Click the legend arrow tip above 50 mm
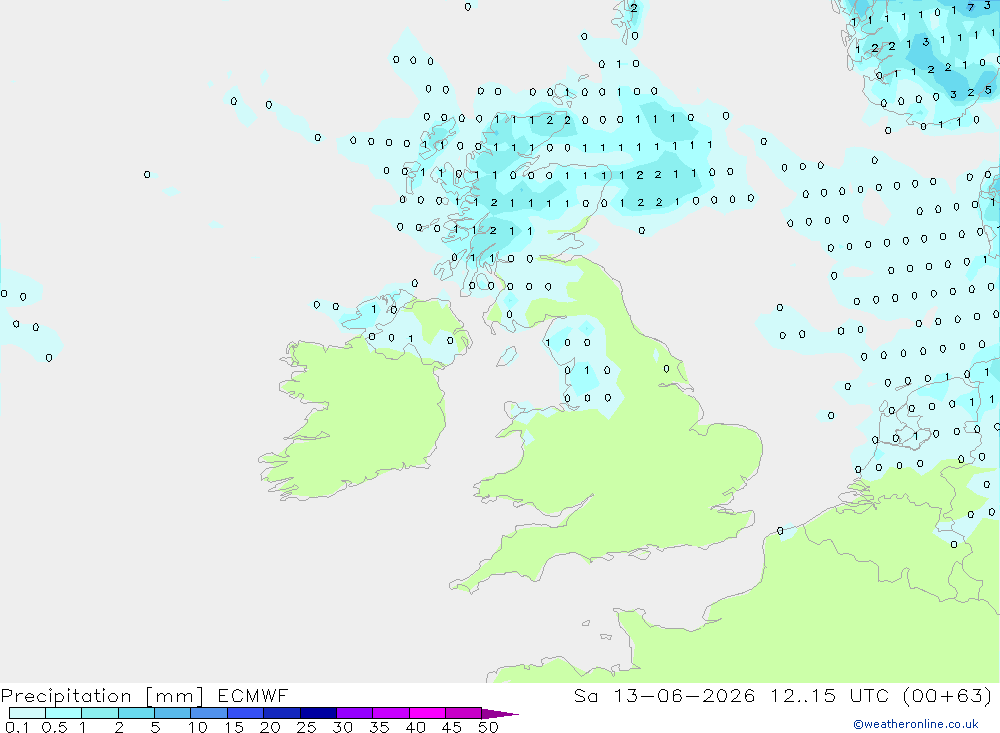The width and height of the screenshot is (1000, 733). pyautogui.click(x=500, y=713)
